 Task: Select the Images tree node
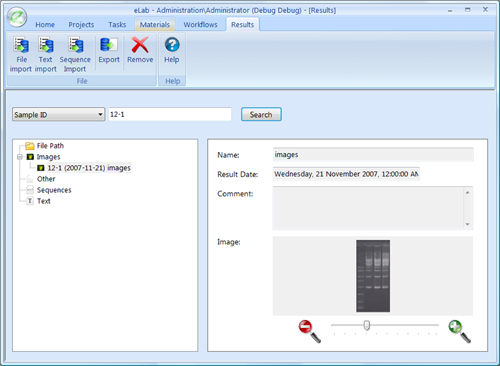[x=44, y=157]
